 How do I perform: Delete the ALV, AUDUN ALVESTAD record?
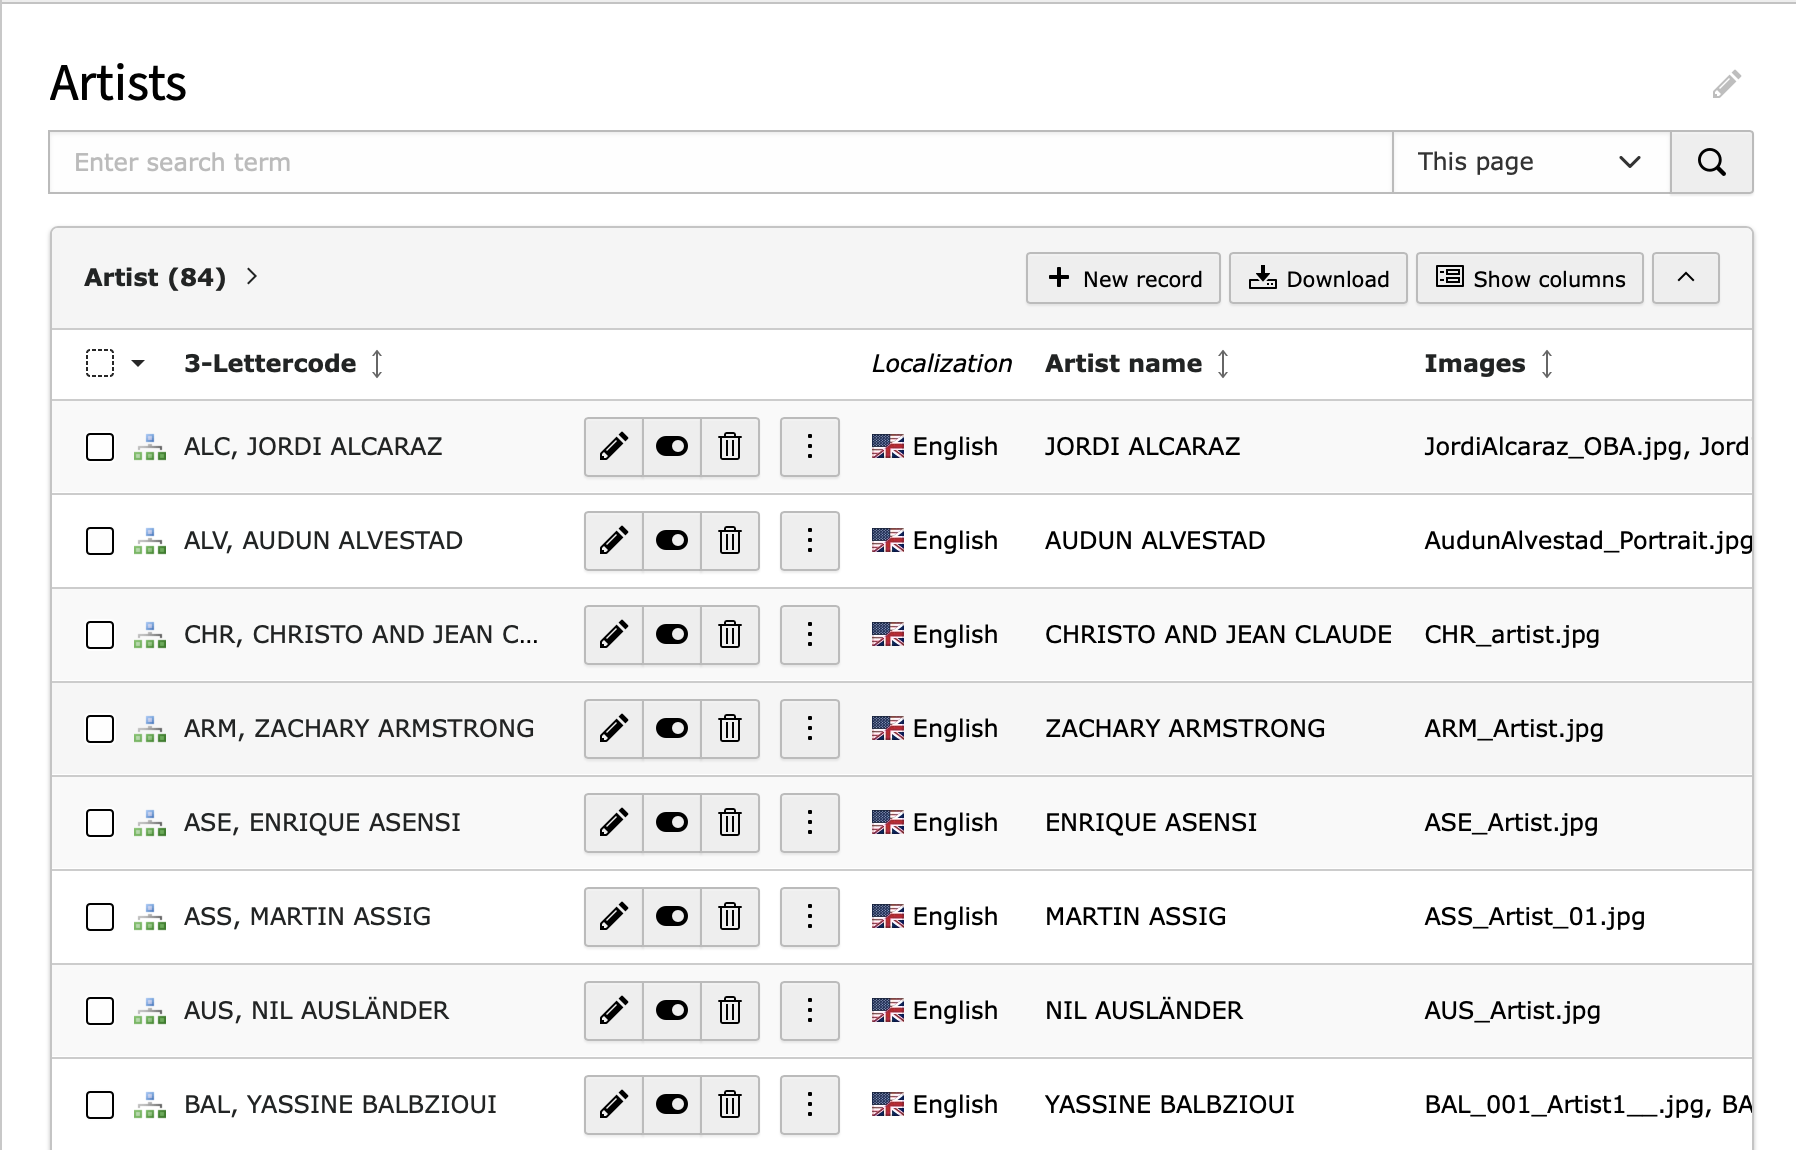(730, 540)
